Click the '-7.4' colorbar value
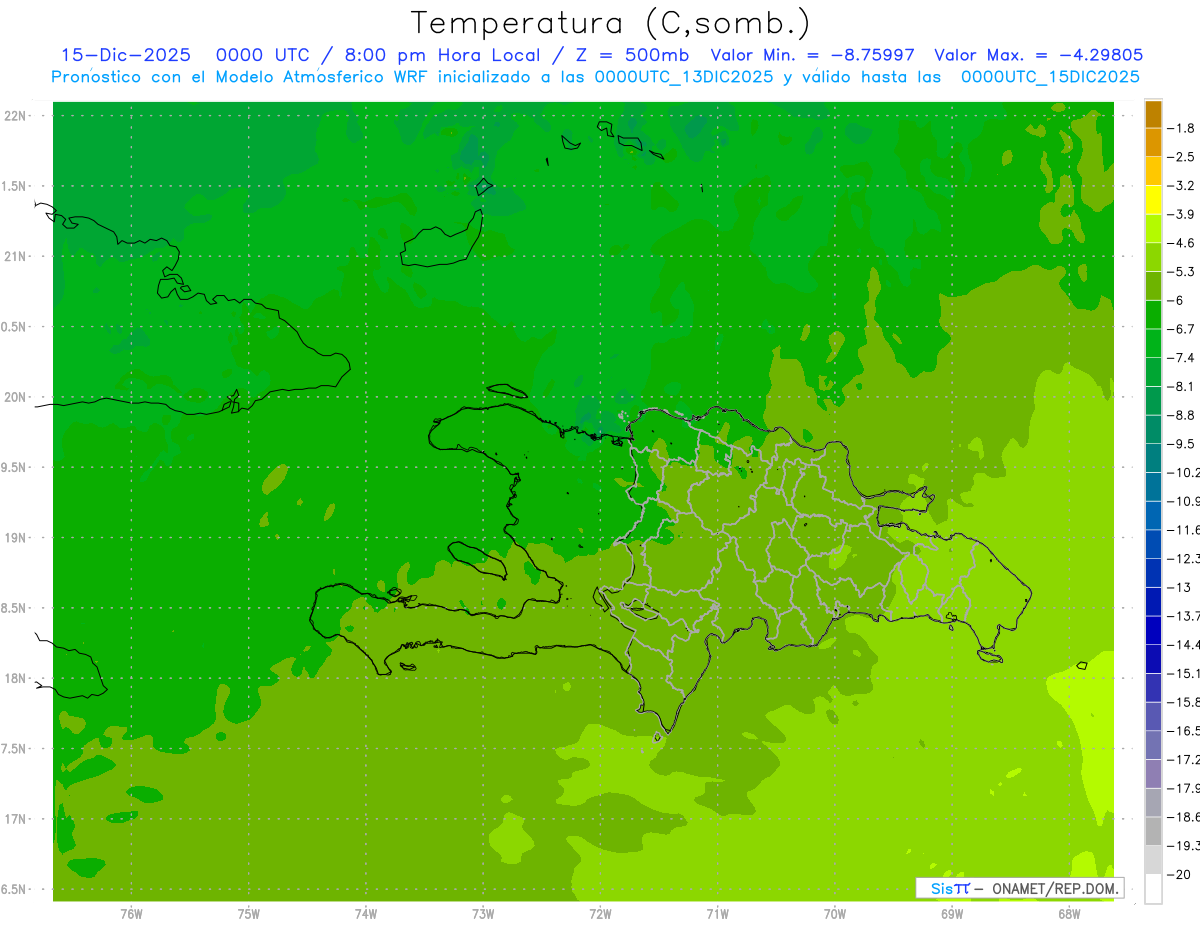1200x927 pixels. [1182, 358]
